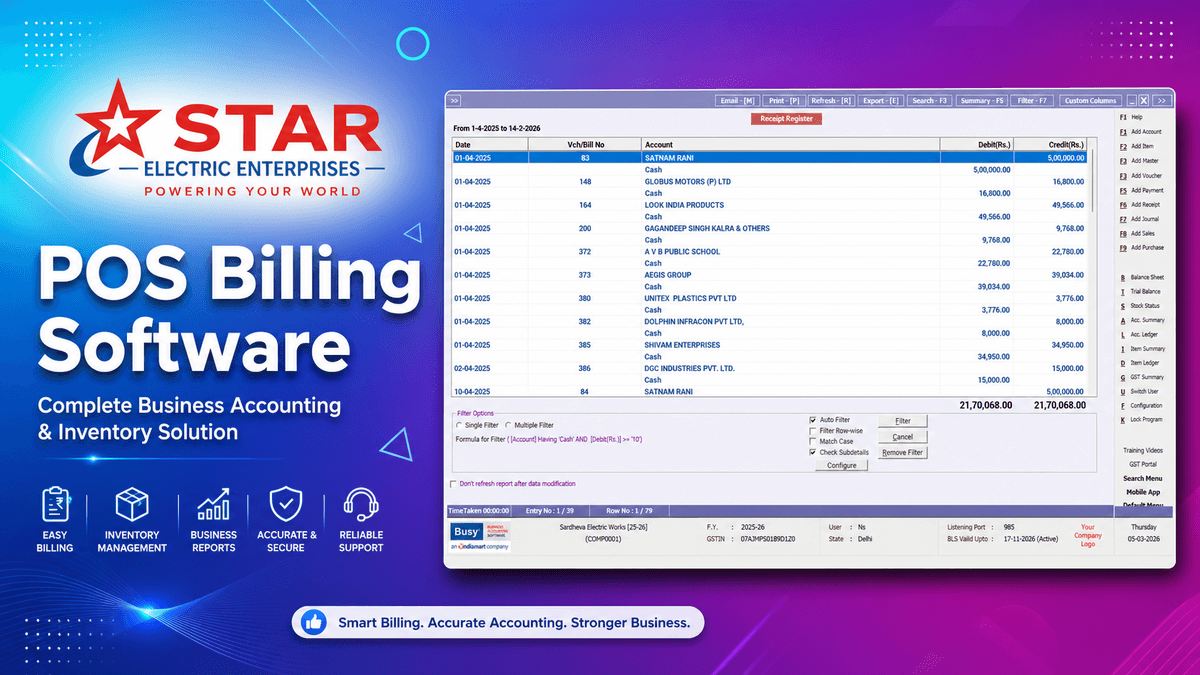The width and height of the screenshot is (1200, 675).
Task: Enable the Match Case checkbox
Action: click(x=813, y=441)
